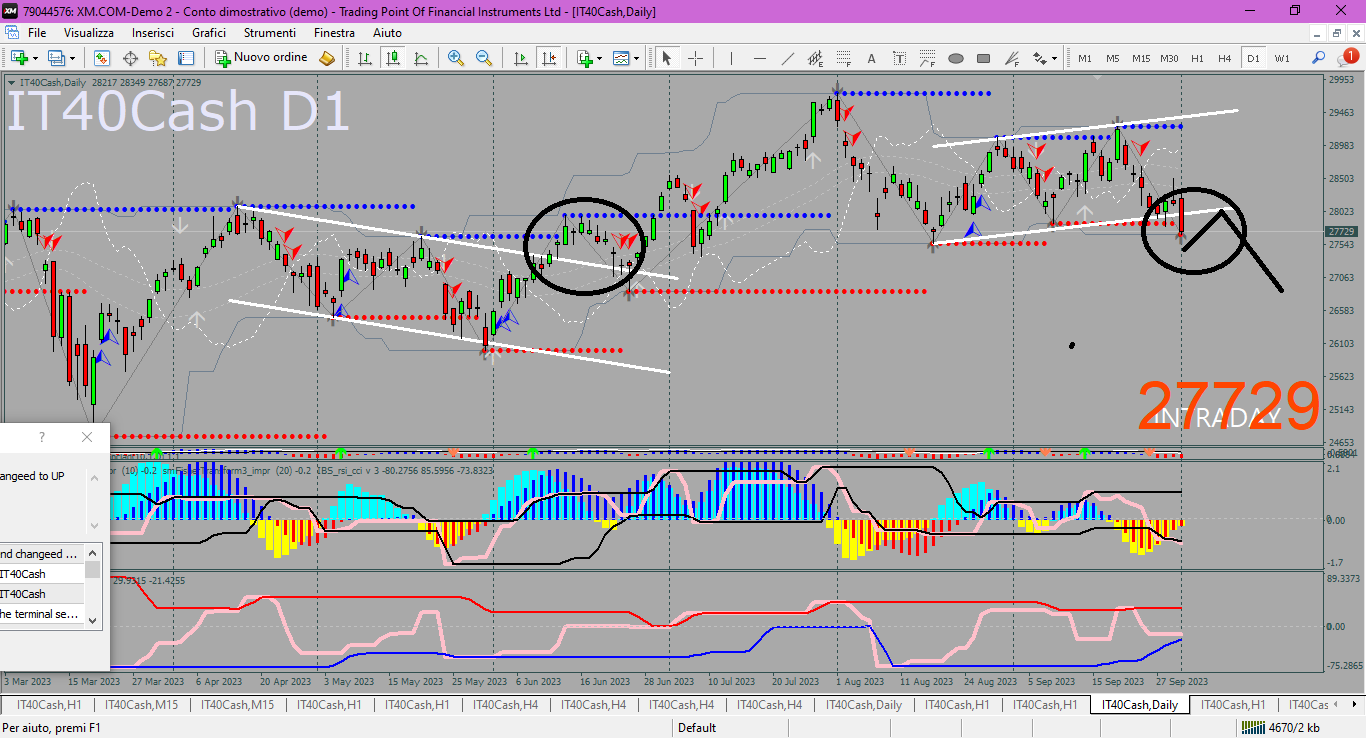This screenshot has width=1366, height=738.
Task: Open the Terminal panel icon
Action: 186,58
